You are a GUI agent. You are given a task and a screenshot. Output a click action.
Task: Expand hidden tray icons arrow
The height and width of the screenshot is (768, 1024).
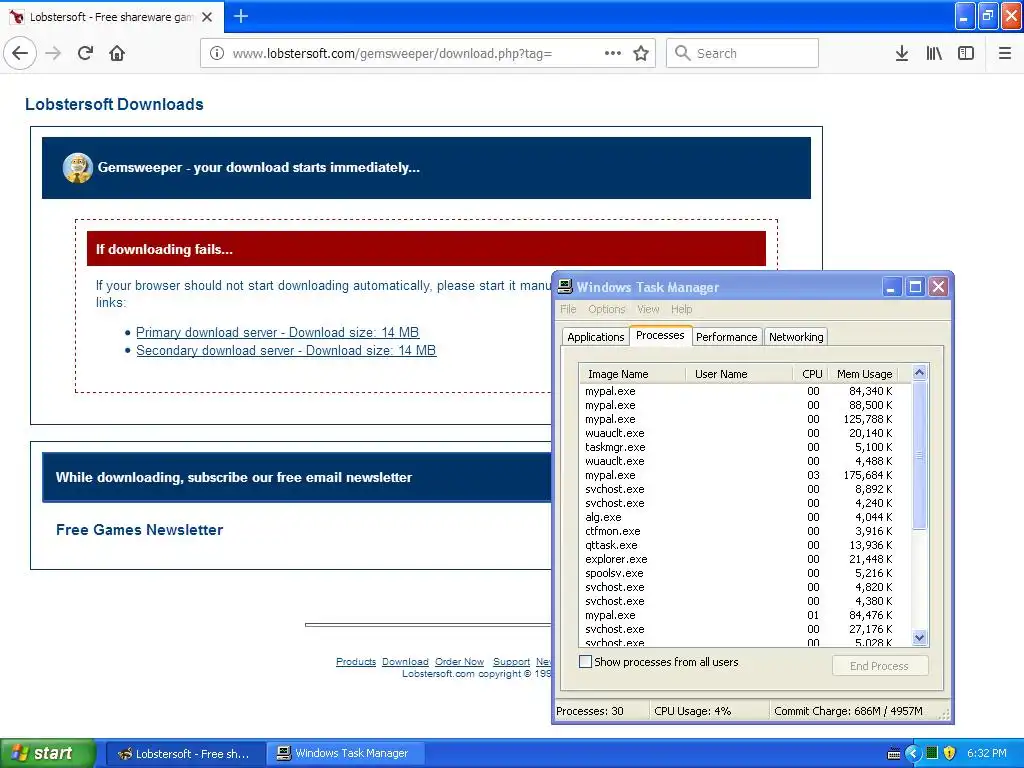(x=912, y=754)
